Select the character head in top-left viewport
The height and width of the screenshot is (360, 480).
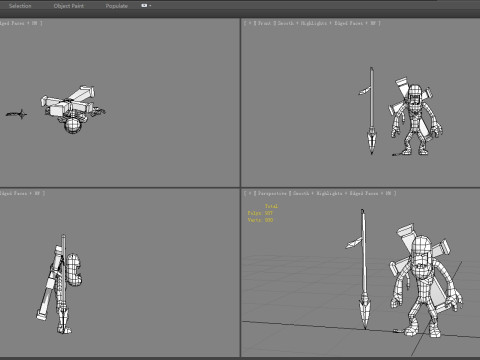point(73,126)
